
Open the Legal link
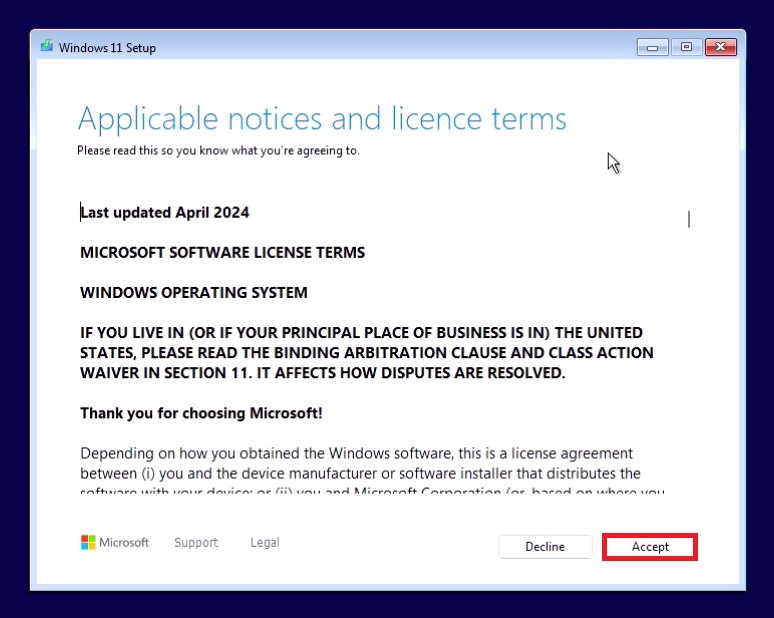click(x=265, y=542)
